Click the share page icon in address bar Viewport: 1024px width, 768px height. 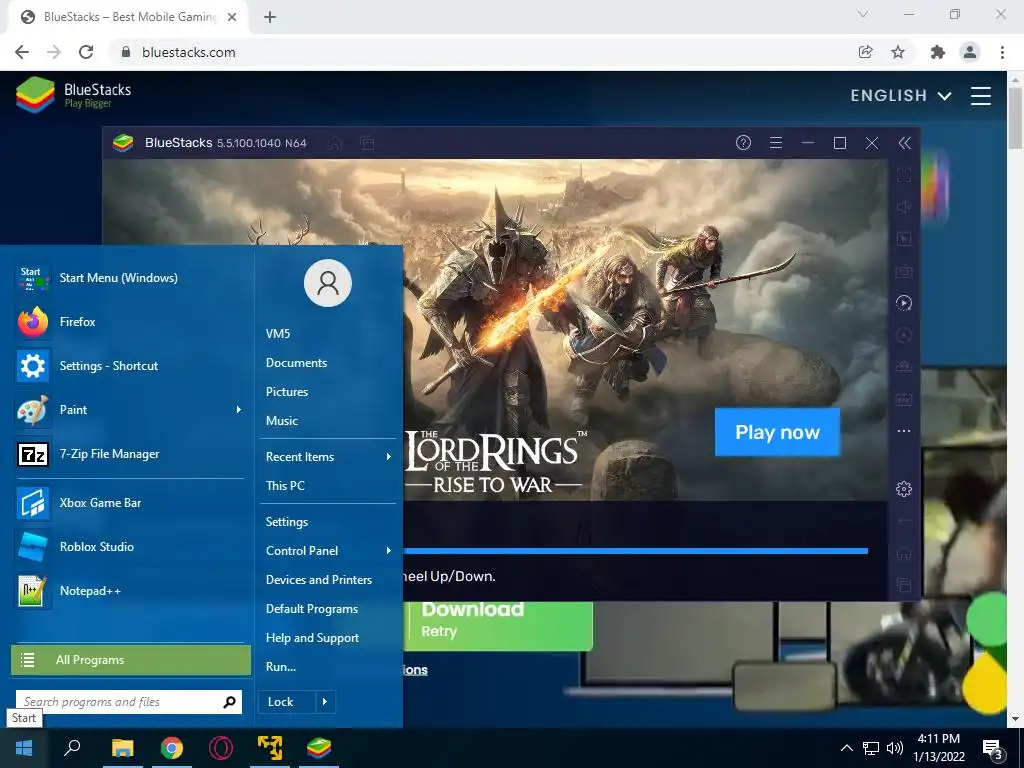point(865,52)
